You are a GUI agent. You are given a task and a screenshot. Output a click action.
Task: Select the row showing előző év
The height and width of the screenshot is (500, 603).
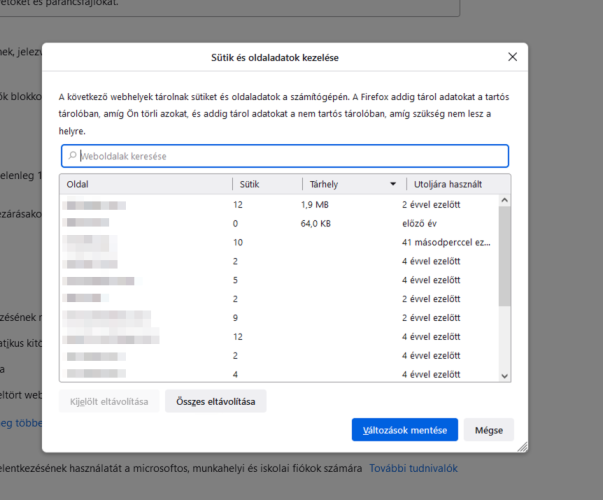click(x=280, y=223)
